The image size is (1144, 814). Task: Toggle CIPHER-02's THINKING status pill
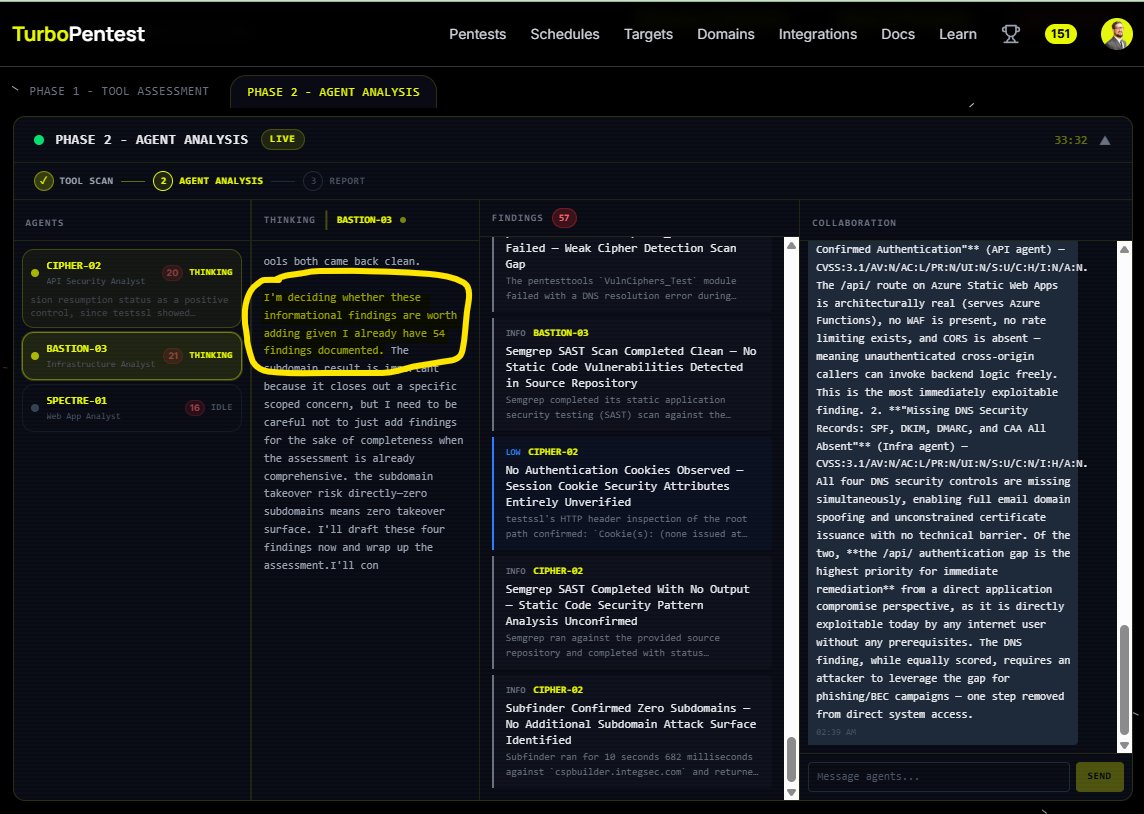(213, 271)
